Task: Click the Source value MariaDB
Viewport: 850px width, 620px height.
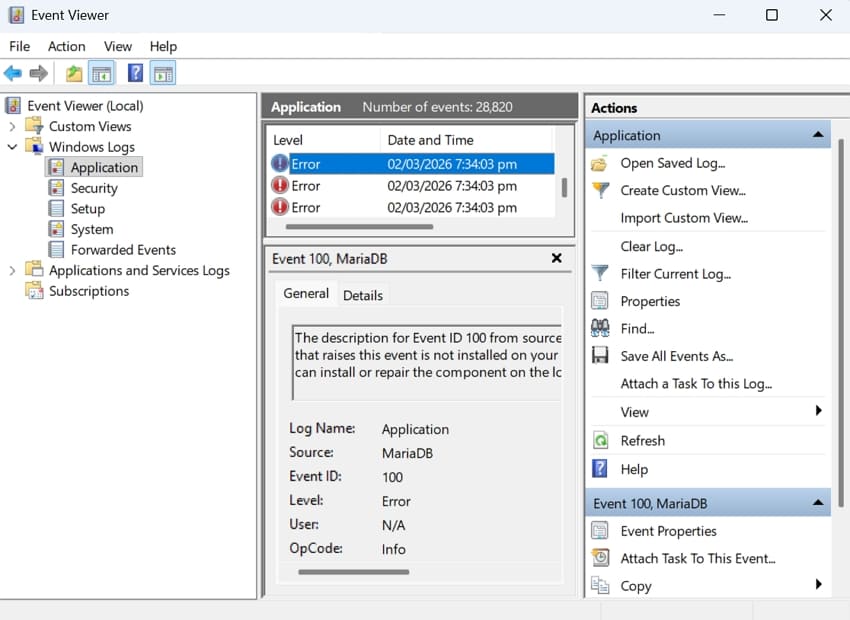Action: pyautogui.click(x=407, y=453)
